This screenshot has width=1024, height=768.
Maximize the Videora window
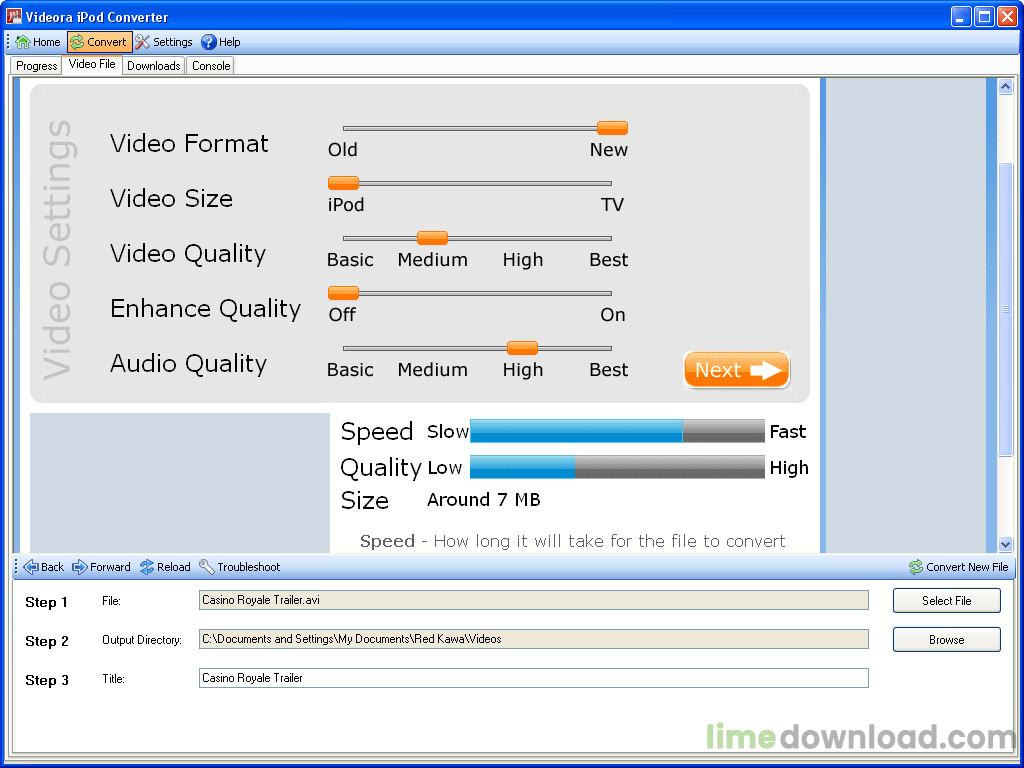[984, 16]
